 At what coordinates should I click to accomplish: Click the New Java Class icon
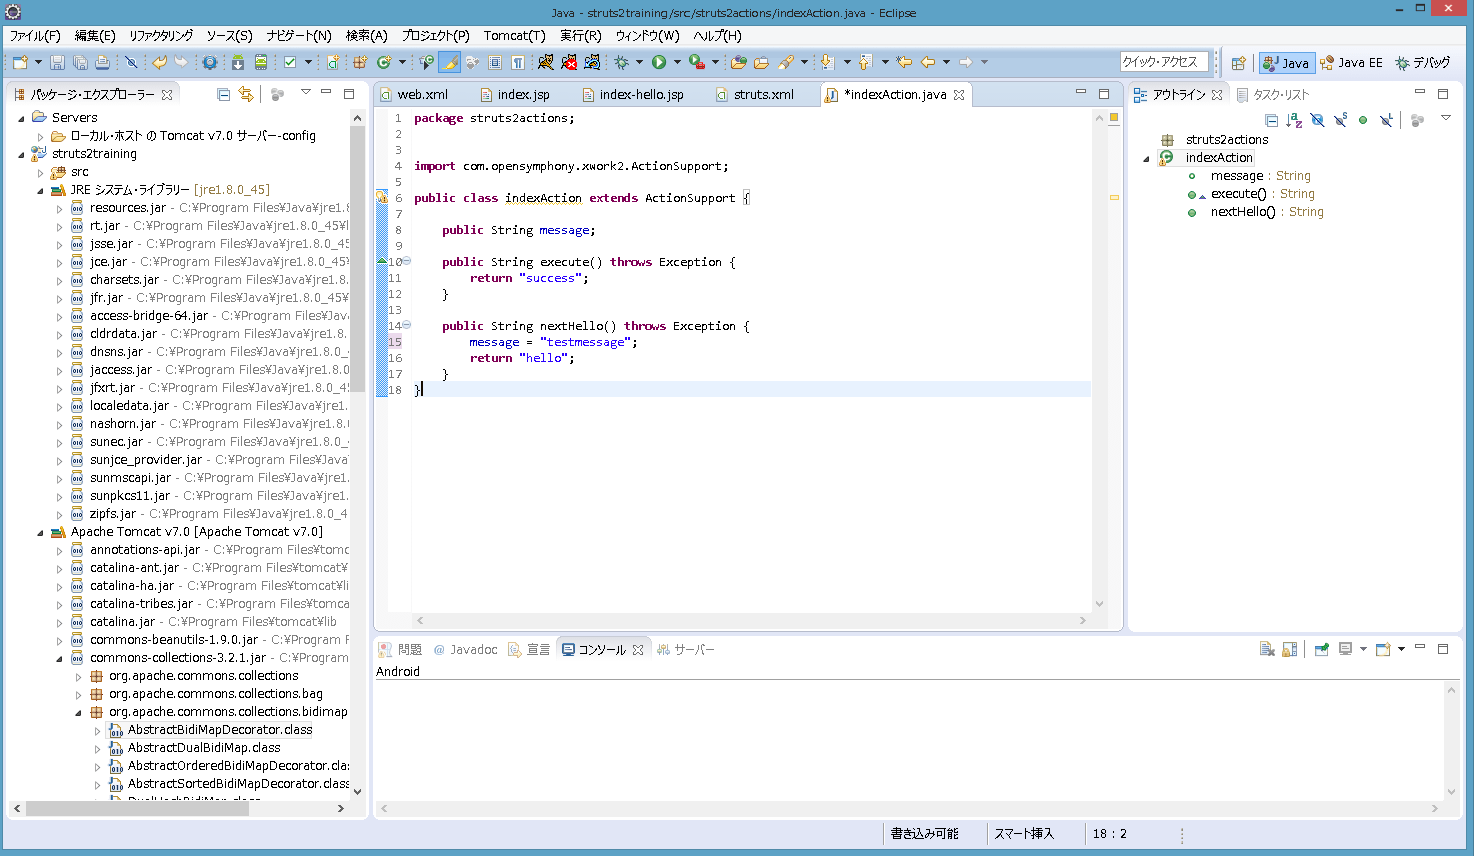point(383,62)
